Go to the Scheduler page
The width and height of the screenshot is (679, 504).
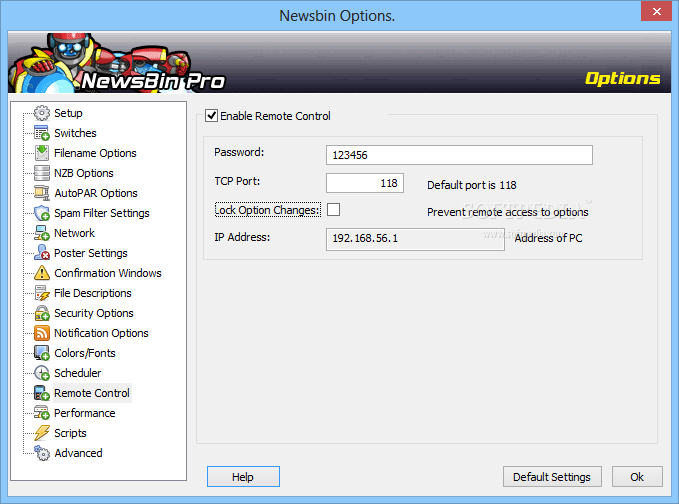click(77, 372)
